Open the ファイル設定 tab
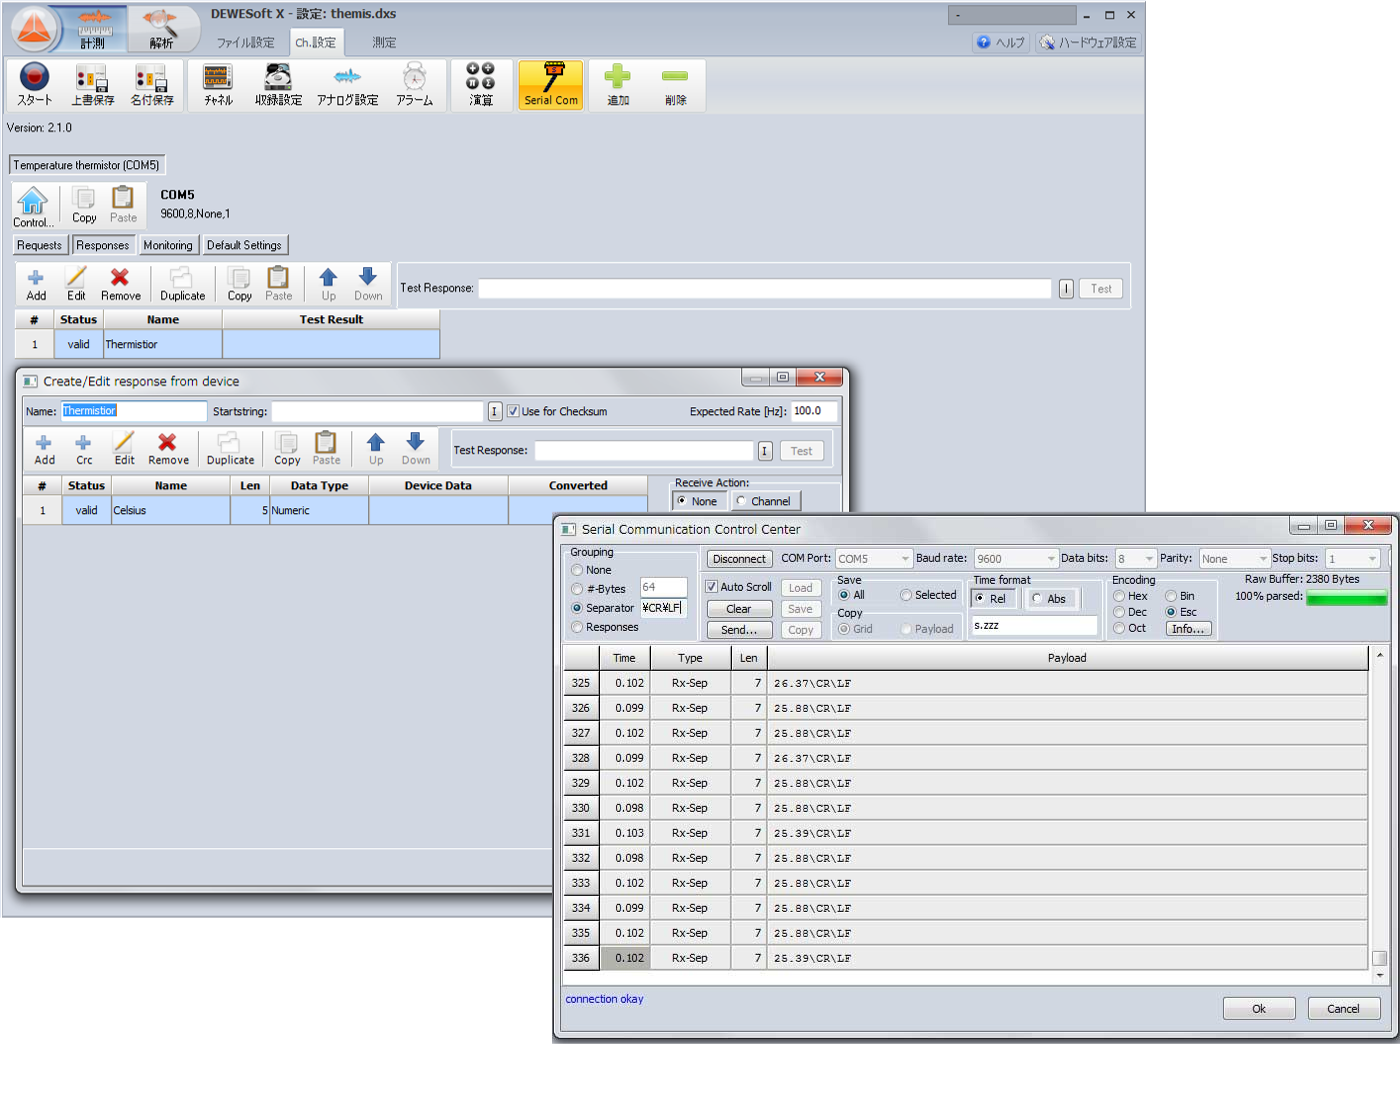 pos(246,43)
